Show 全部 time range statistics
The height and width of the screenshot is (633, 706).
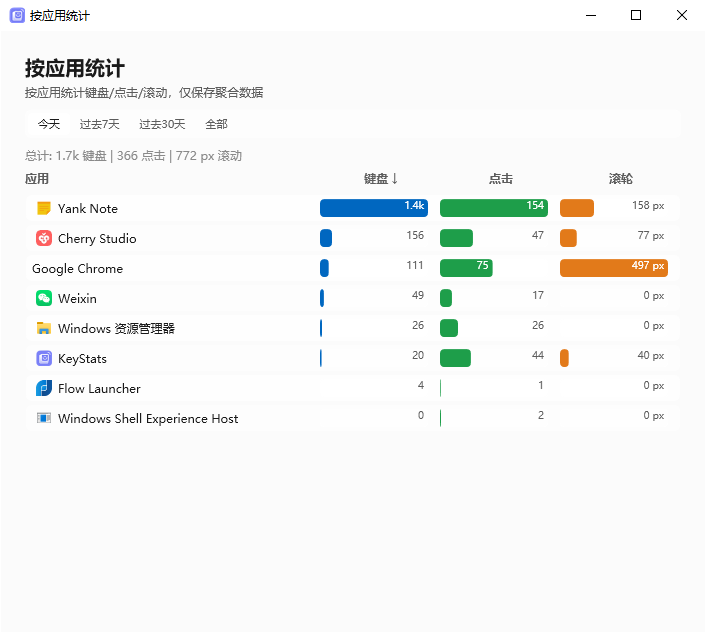coord(216,124)
